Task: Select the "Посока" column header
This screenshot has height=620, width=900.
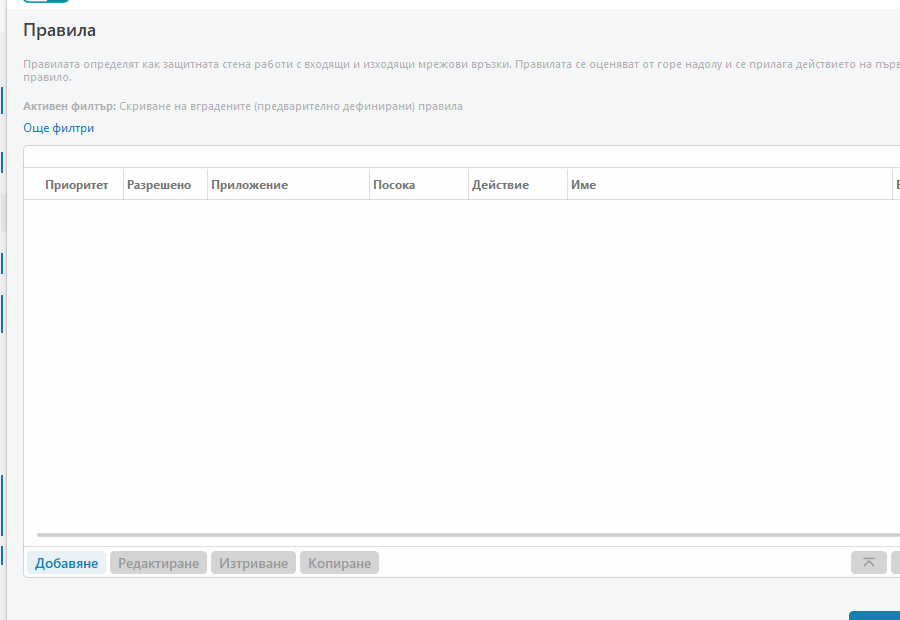Action: [x=393, y=185]
